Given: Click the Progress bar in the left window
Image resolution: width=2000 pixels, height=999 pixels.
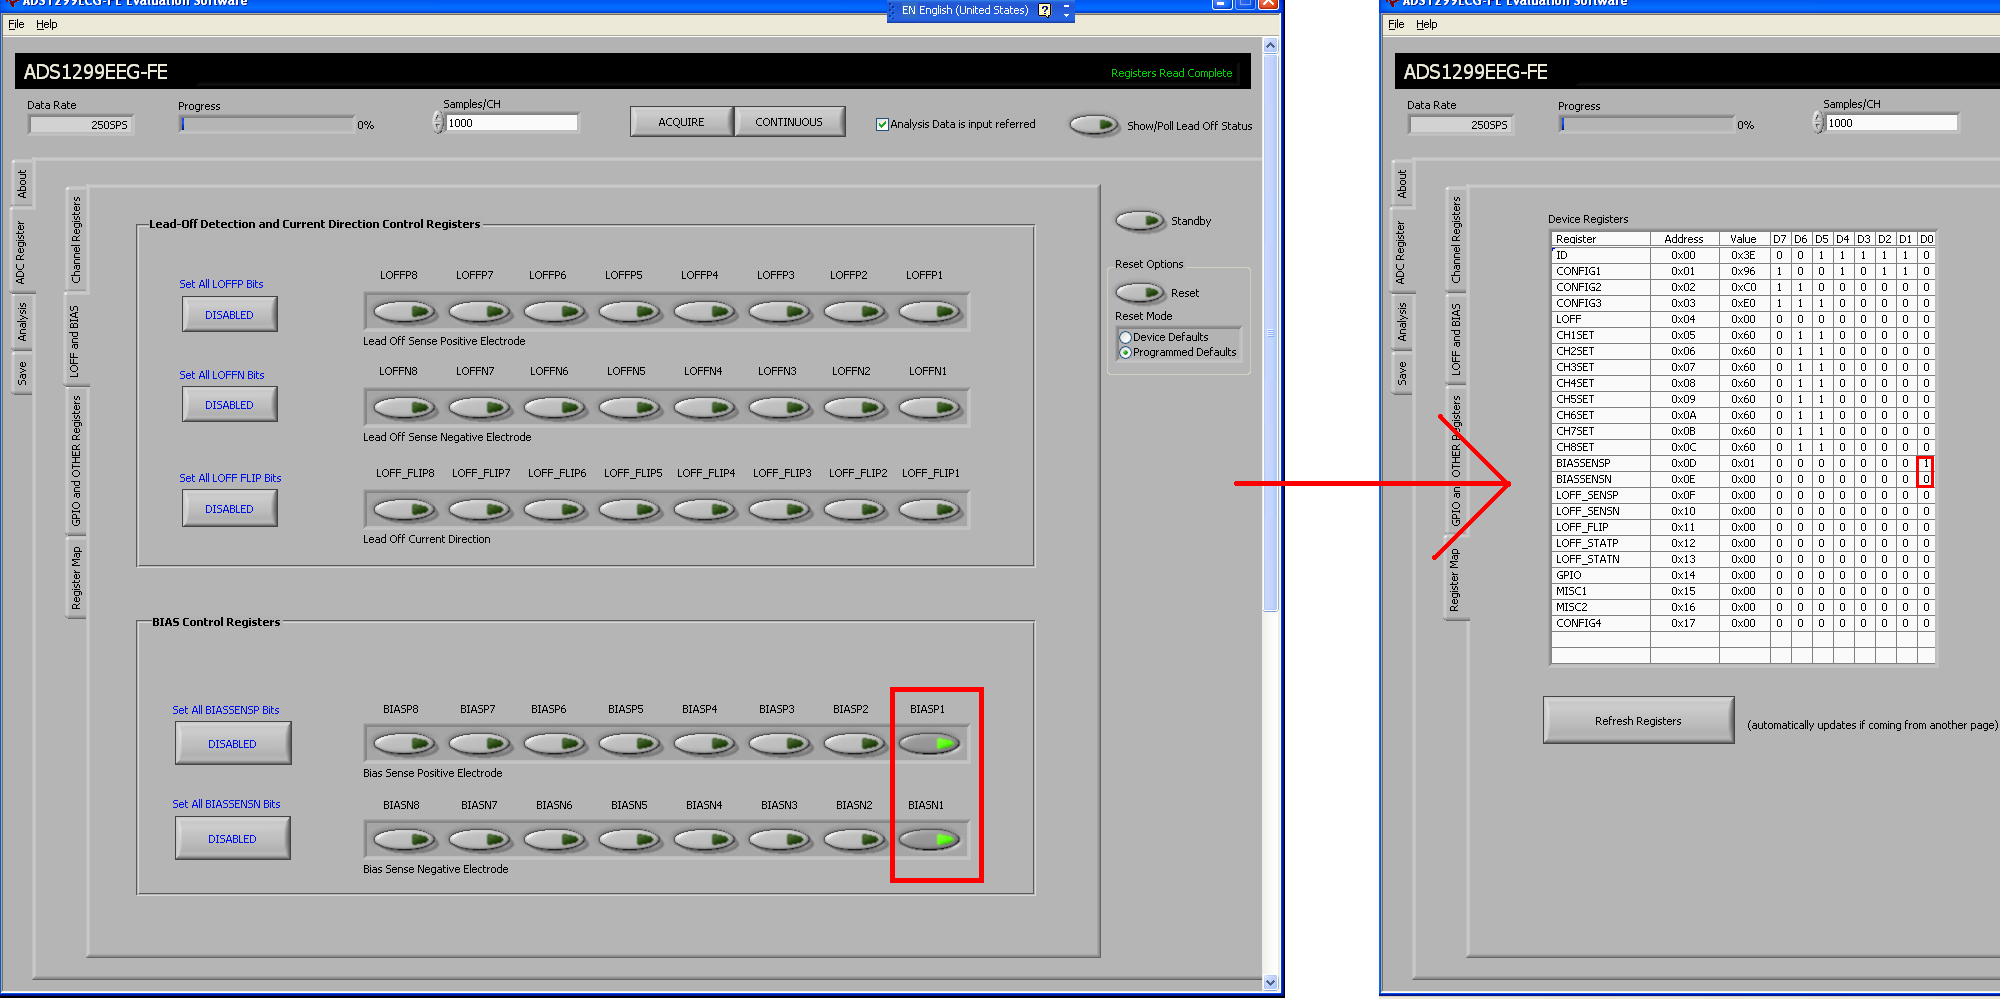Looking at the screenshot, I should pos(267,125).
